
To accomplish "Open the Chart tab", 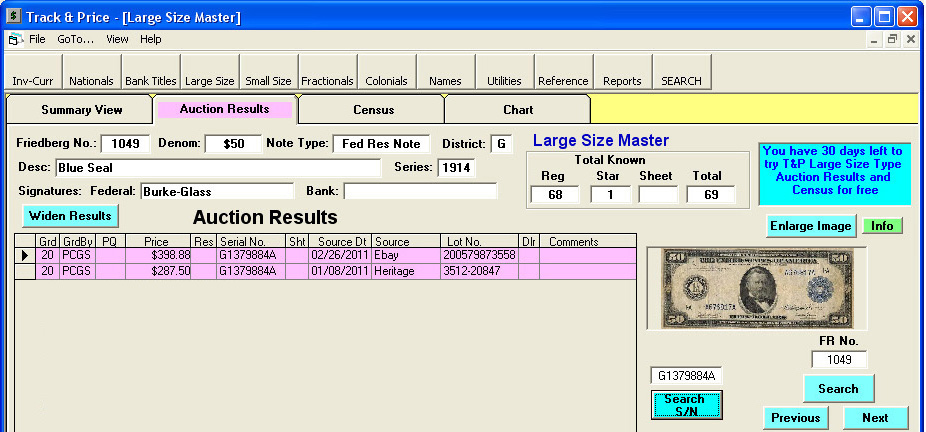I will (518, 110).
